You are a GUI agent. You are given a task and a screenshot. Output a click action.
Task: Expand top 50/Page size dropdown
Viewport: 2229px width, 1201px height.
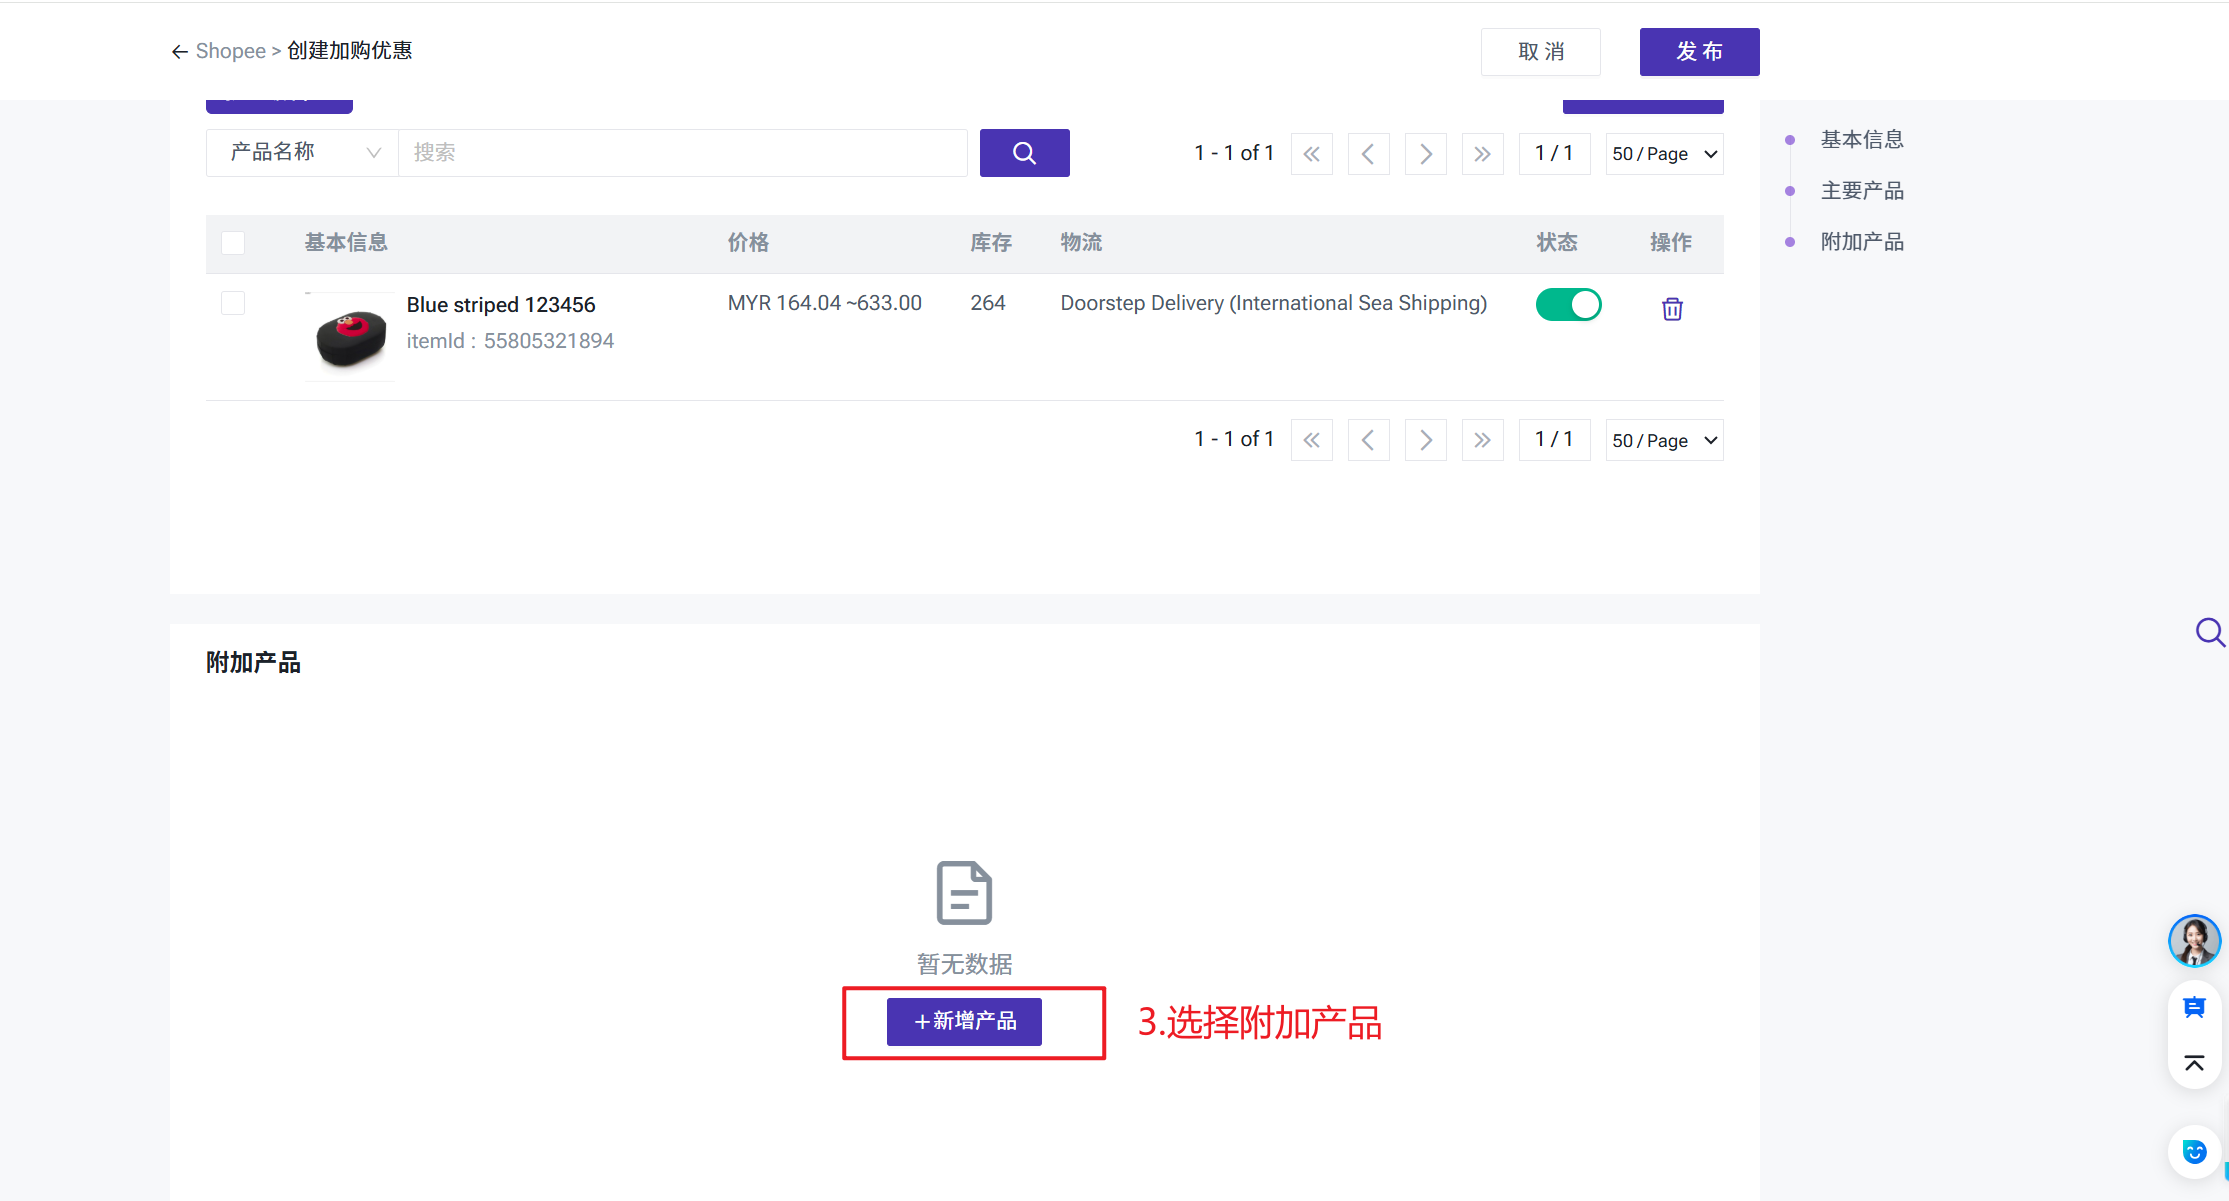[1664, 154]
